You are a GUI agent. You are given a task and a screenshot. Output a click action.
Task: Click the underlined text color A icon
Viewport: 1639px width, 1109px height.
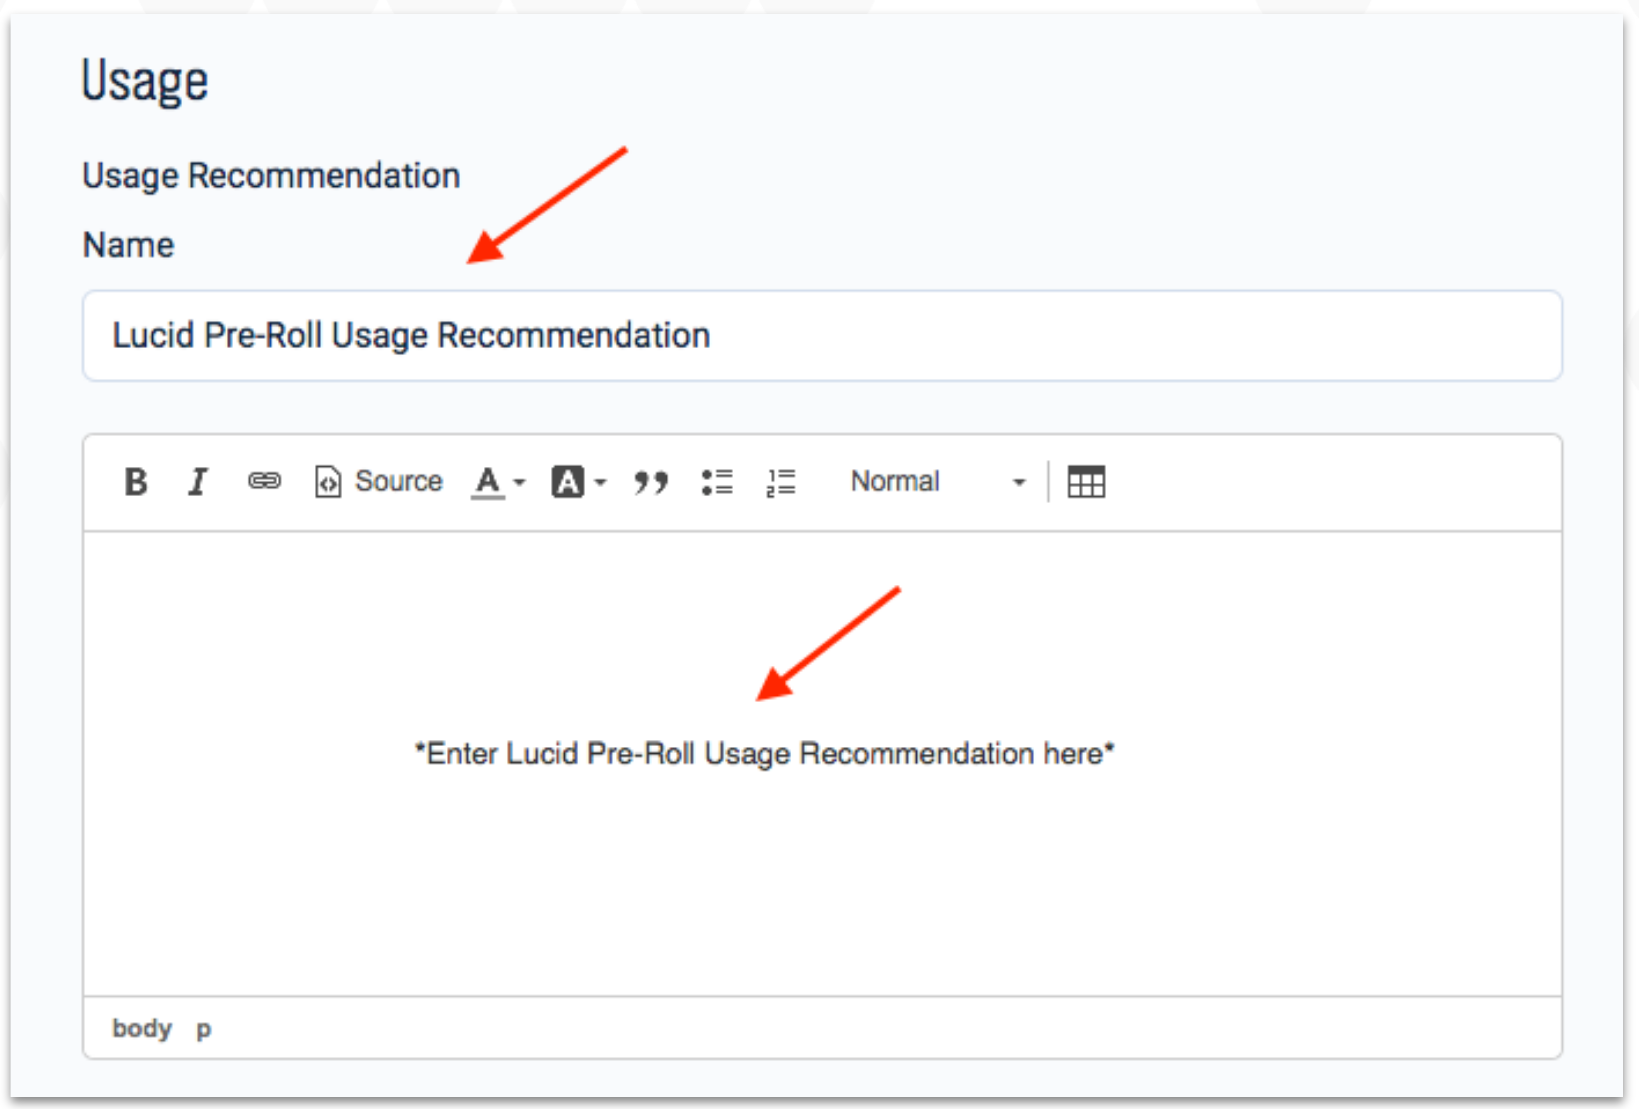488,482
